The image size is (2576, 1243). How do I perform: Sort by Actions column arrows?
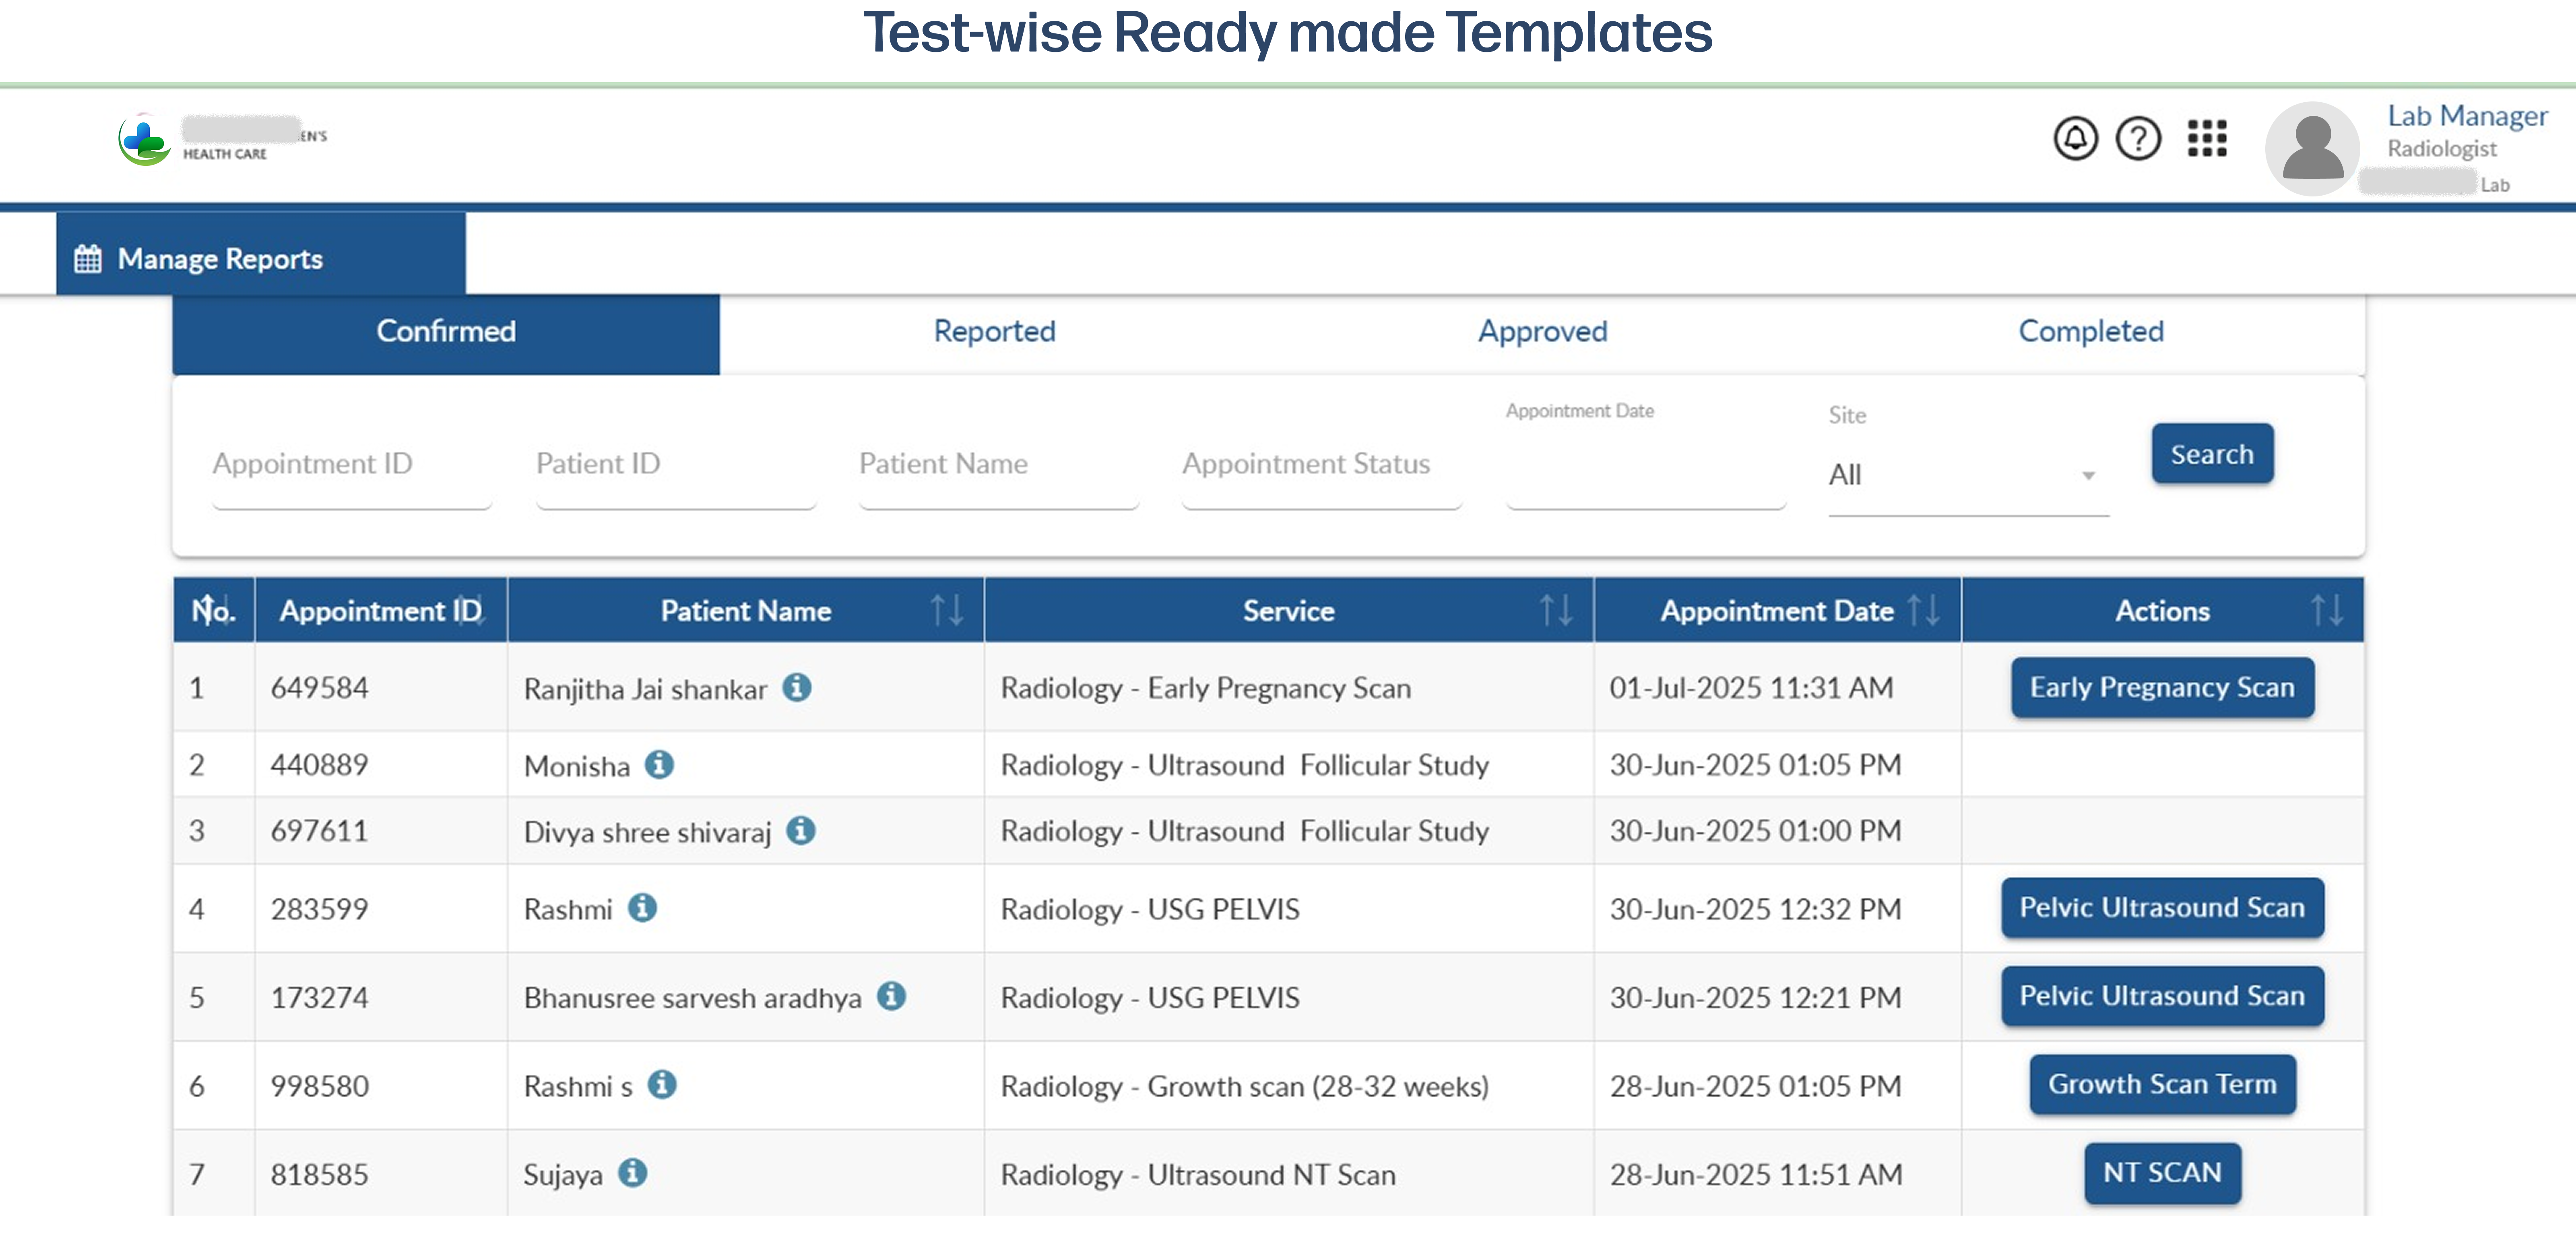pos(2326,610)
